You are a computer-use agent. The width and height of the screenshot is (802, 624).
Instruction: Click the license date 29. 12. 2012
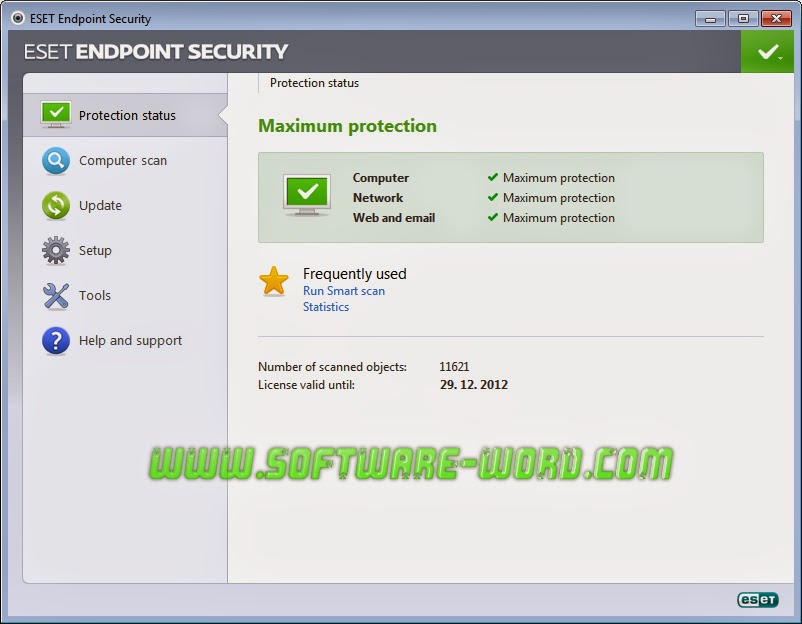point(474,385)
